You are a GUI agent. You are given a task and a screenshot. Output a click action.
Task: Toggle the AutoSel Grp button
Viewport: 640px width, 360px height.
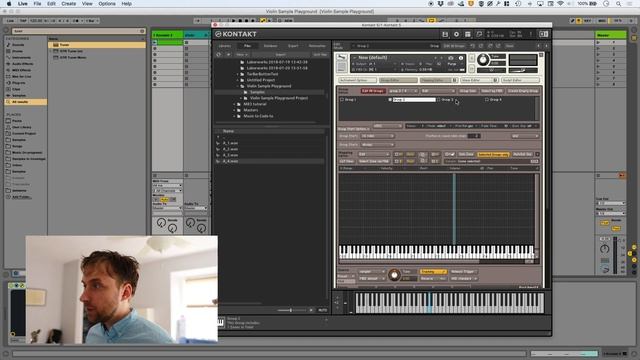[522, 154]
